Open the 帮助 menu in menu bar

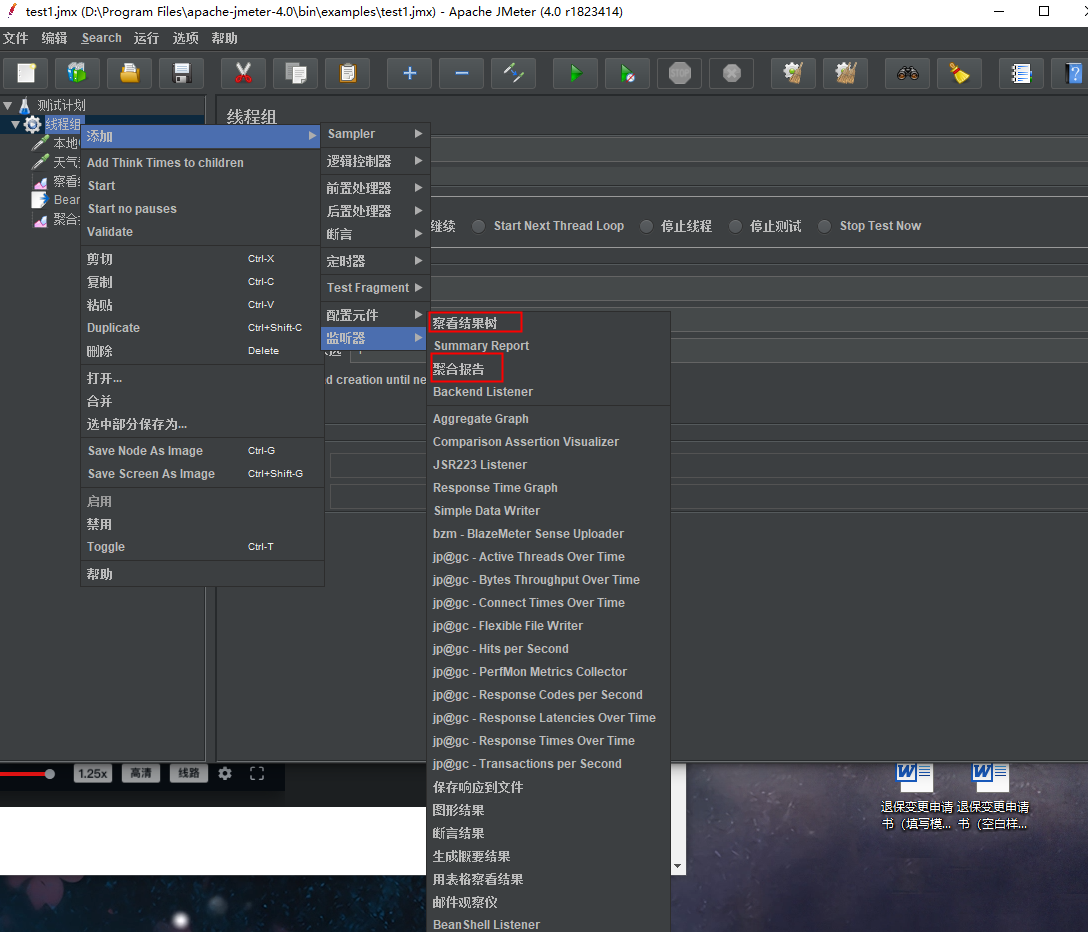tap(224, 38)
